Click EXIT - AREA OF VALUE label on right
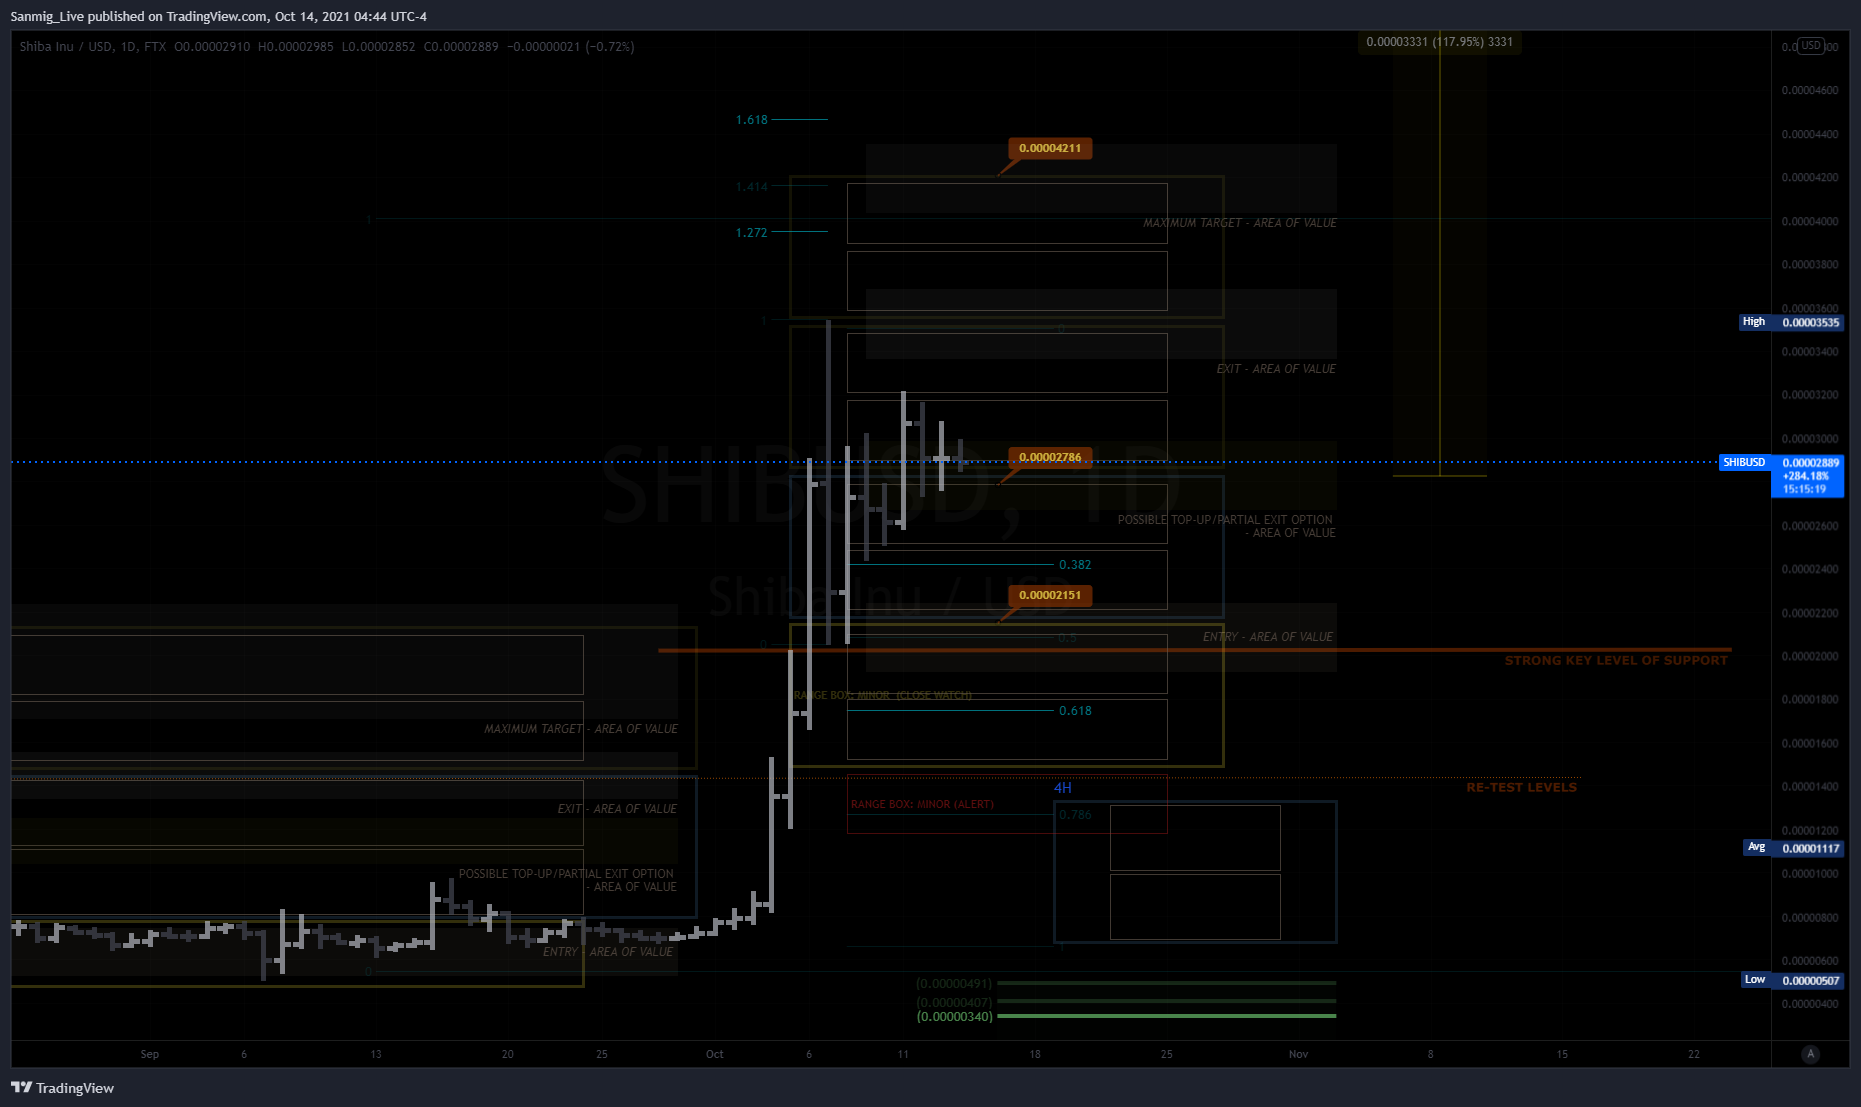Viewport: 1861px width, 1107px height. [x=1276, y=369]
